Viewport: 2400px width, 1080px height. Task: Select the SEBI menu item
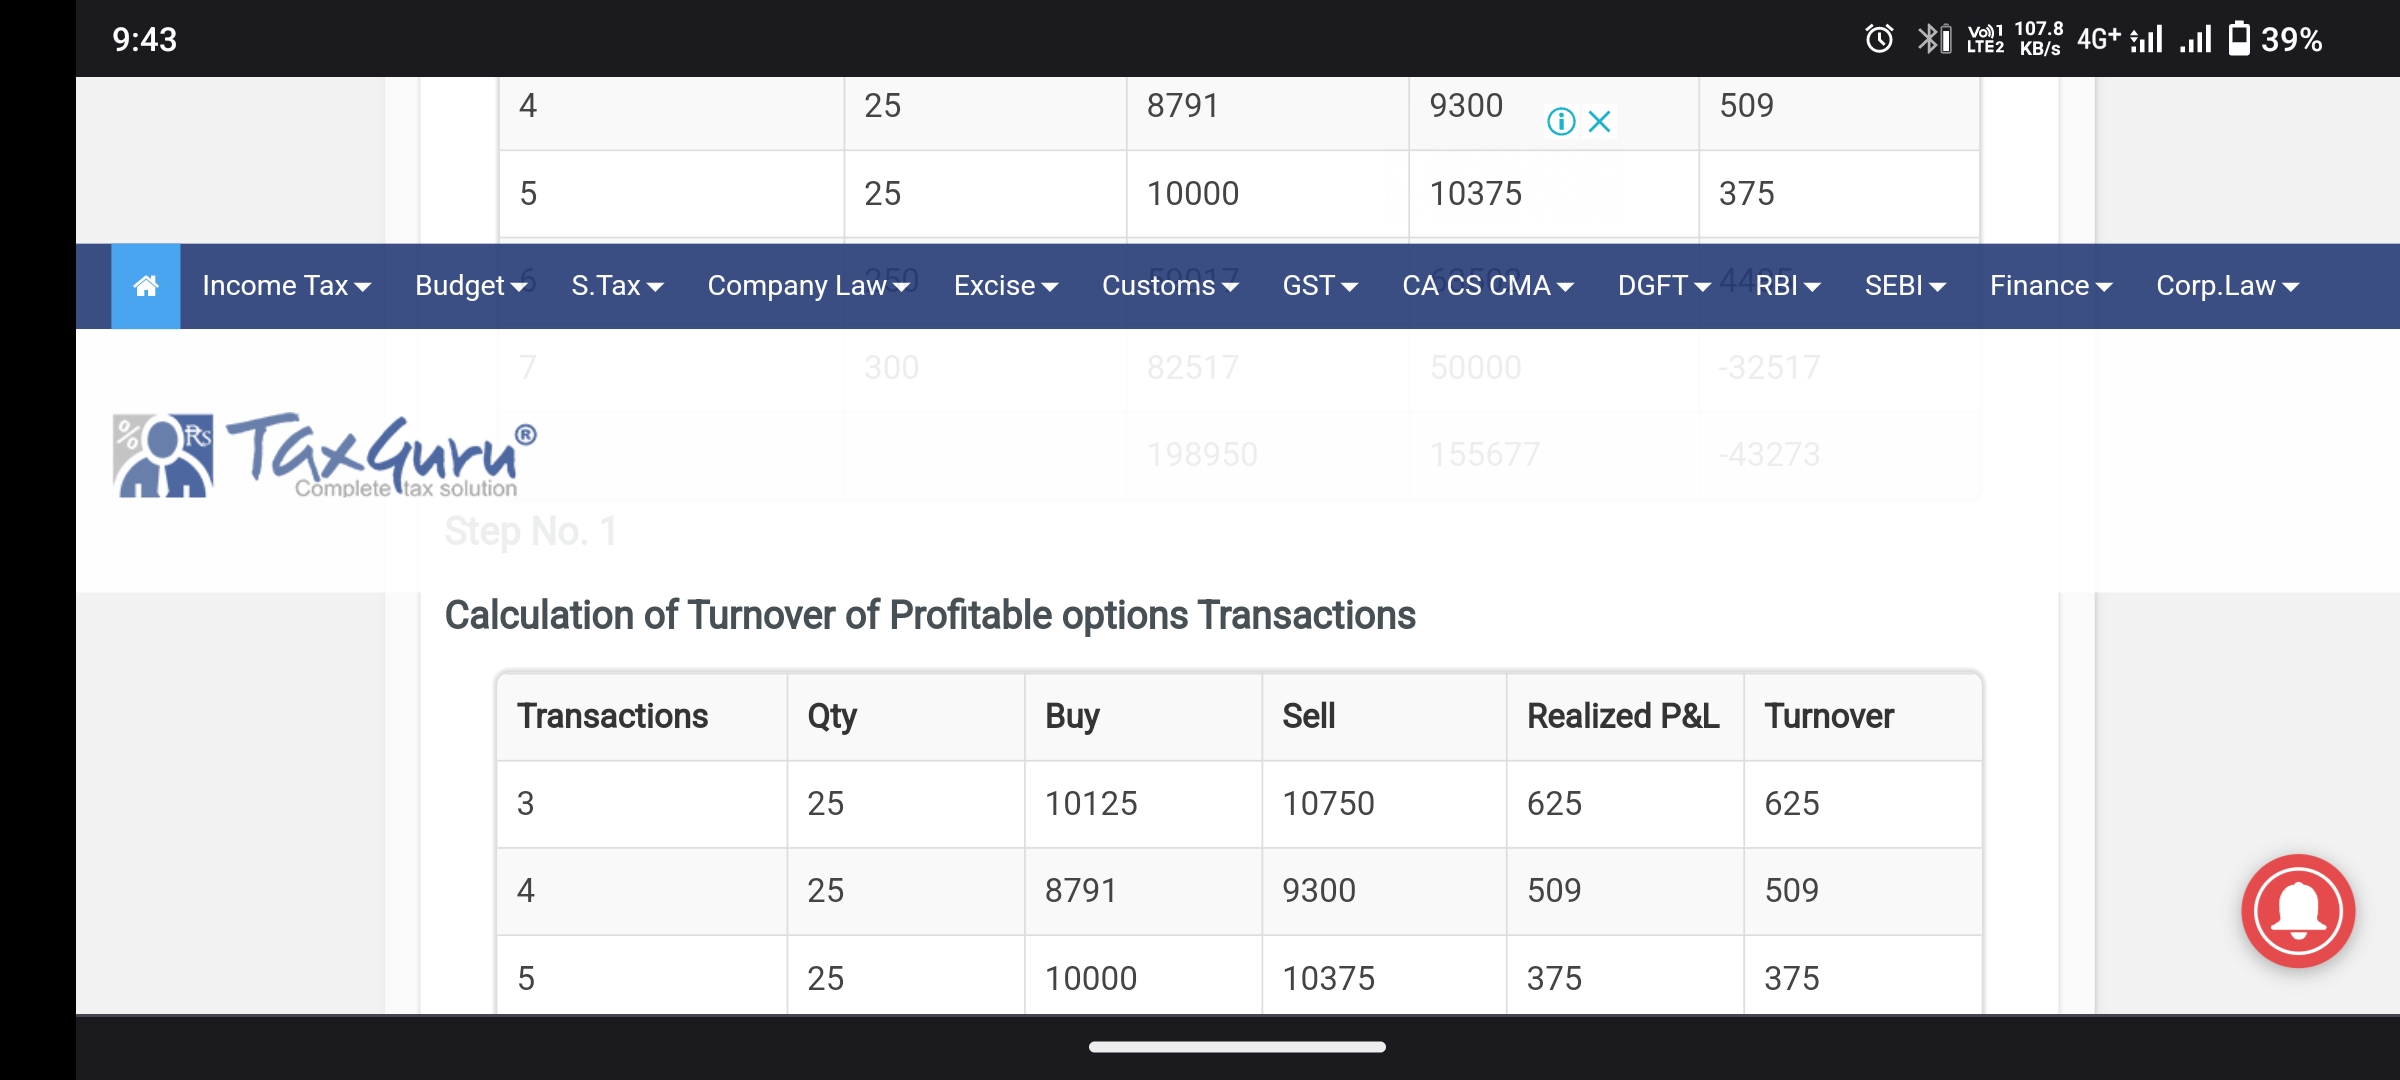(x=1904, y=286)
